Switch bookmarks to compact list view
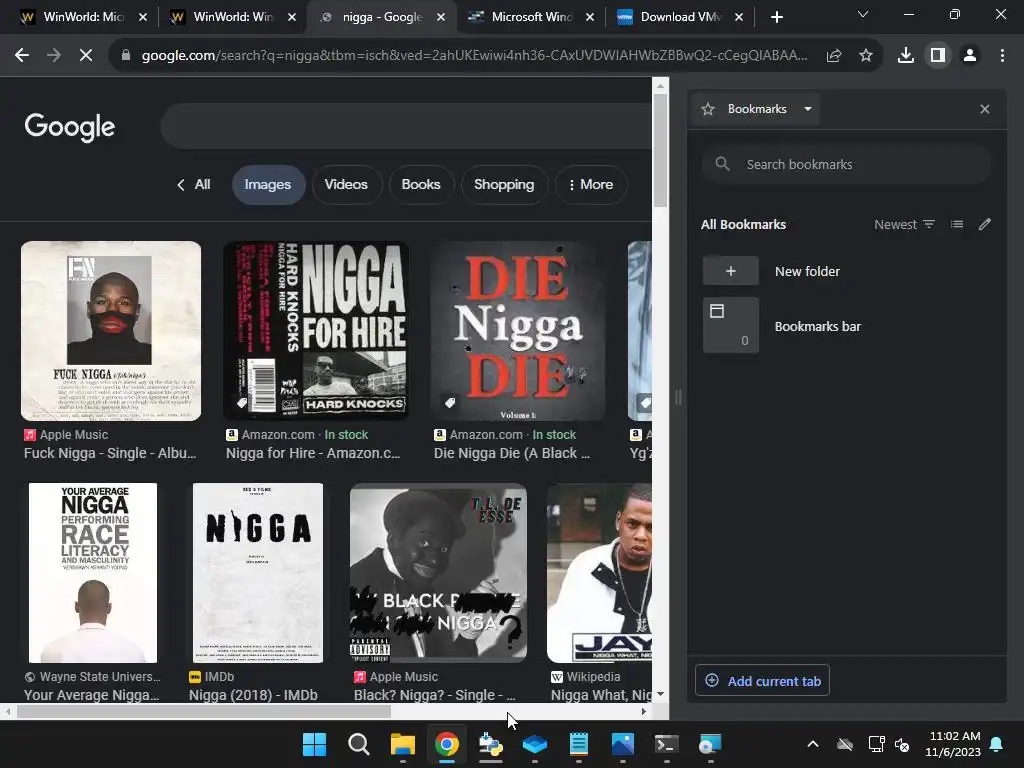This screenshot has height=768, width=1024. pyautogui.click(x=957, y=225)
